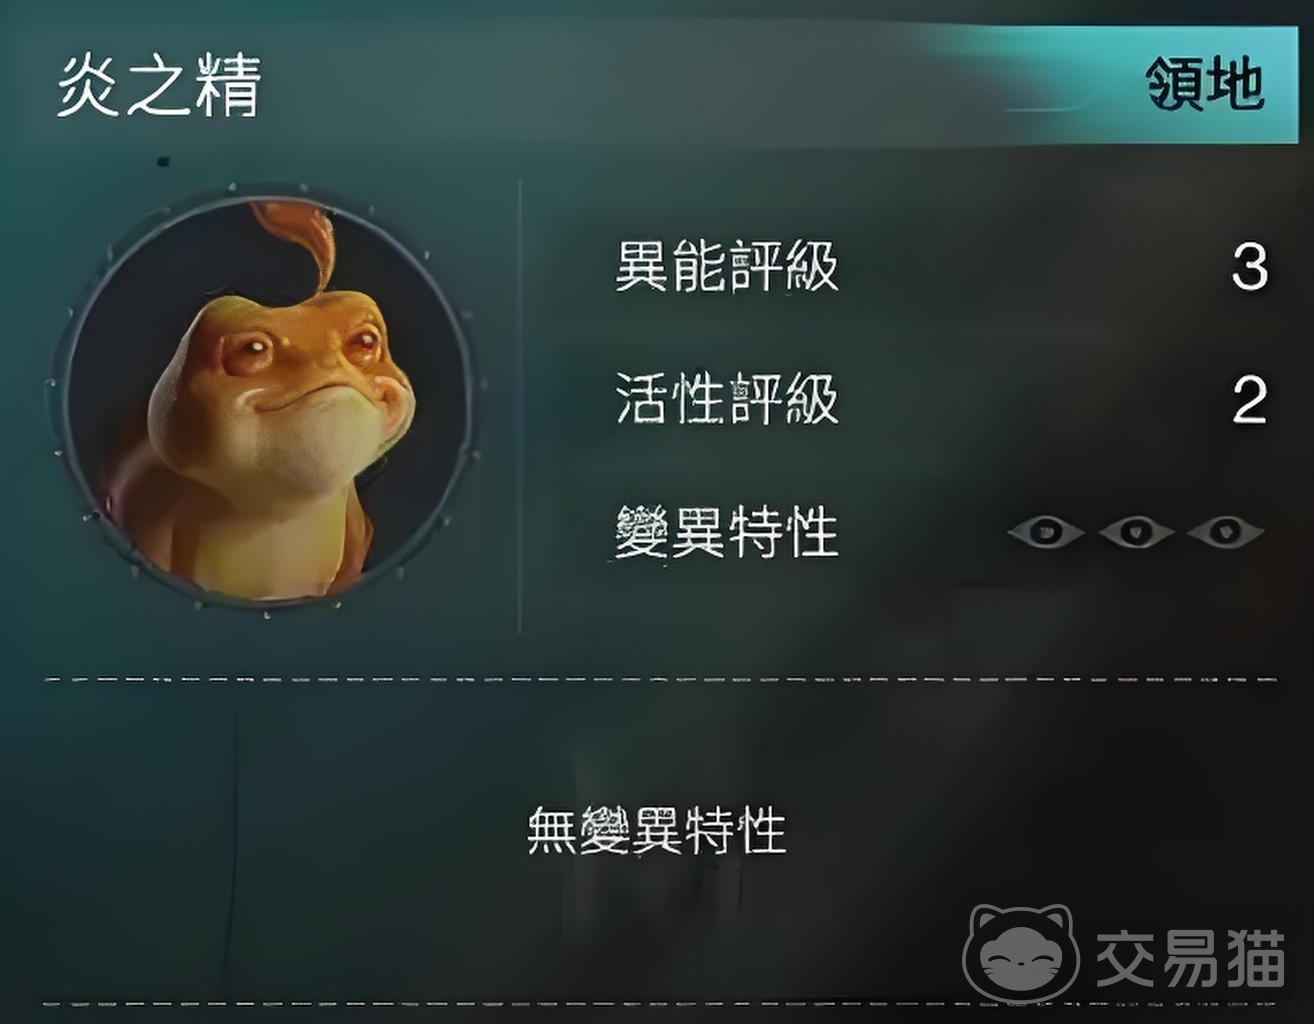
Task: Click the first mutation eye icon
Action: coord(1045,531)
